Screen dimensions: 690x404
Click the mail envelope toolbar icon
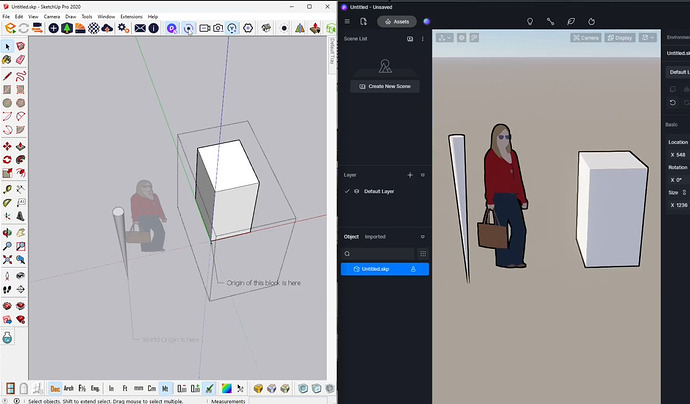click(140, 28)
